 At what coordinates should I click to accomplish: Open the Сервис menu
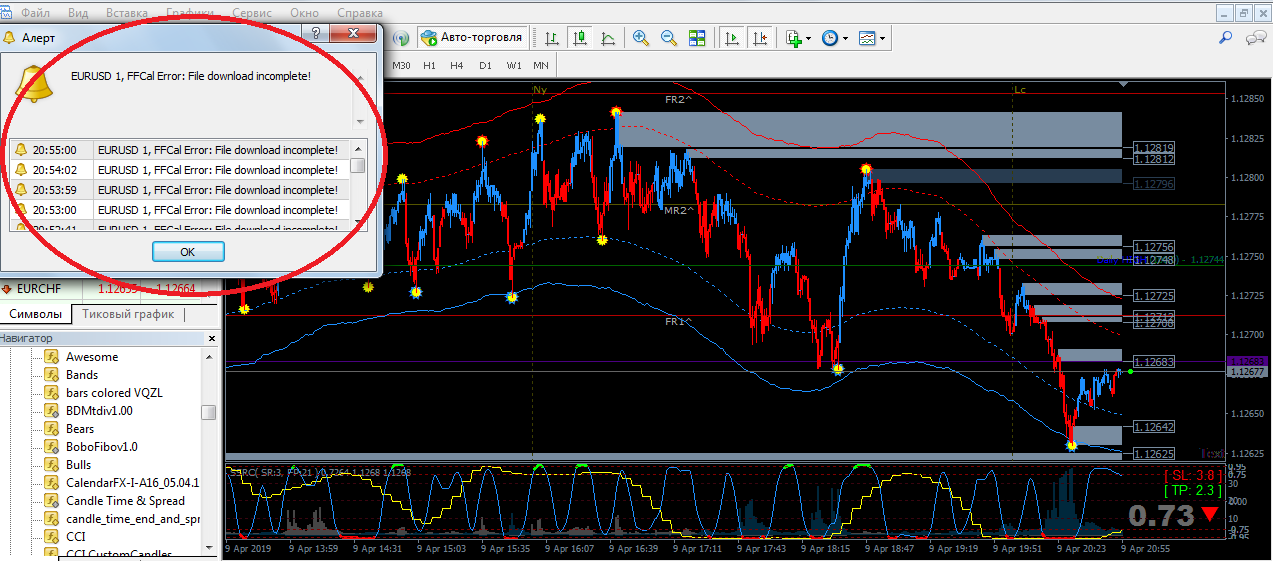click(251, 14)
